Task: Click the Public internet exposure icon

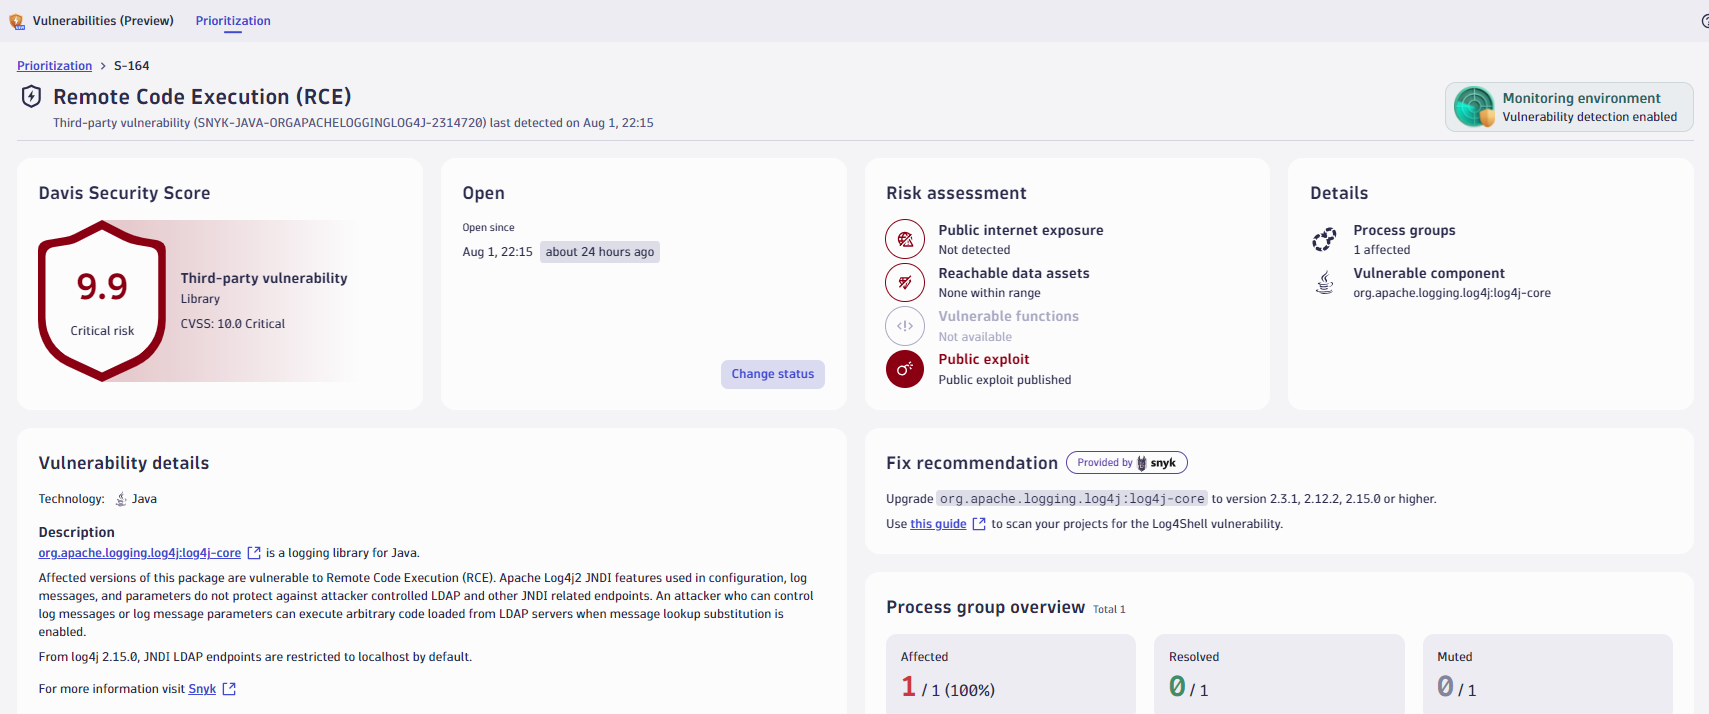Action: [x=904, y=239]
